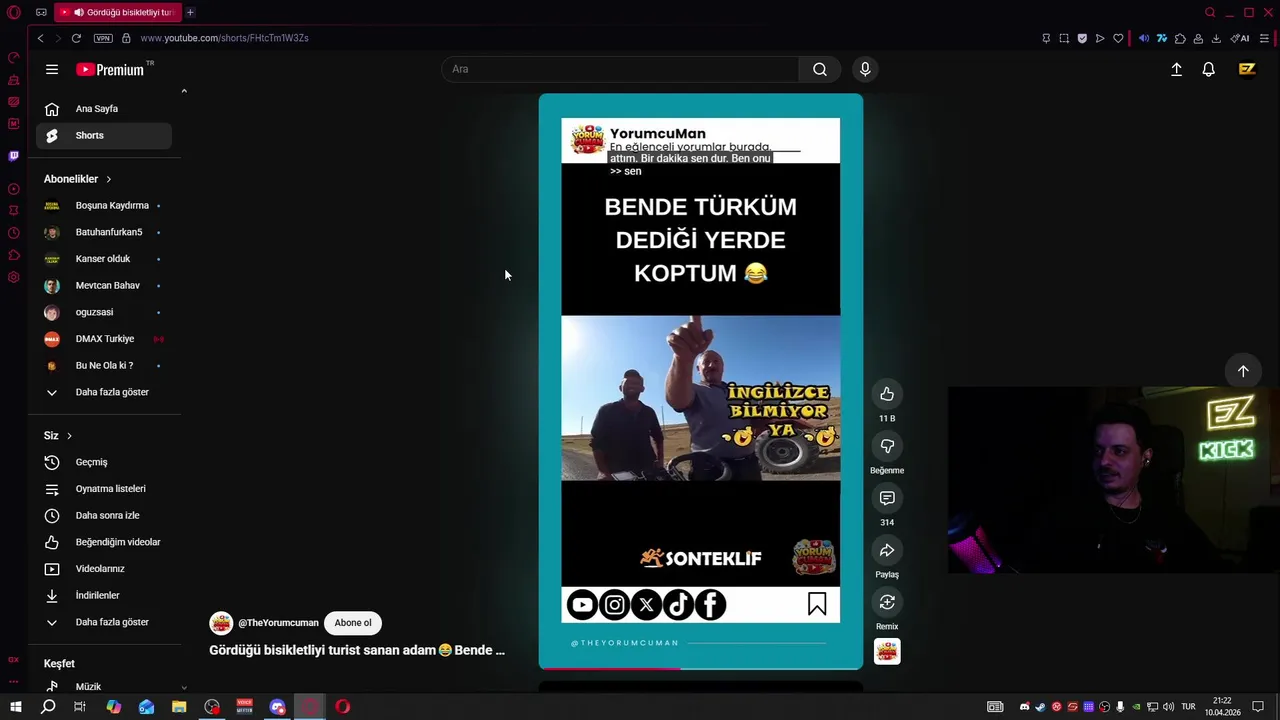
Task: Expand the Abonelikler section
Action: (x=78, y=179)
